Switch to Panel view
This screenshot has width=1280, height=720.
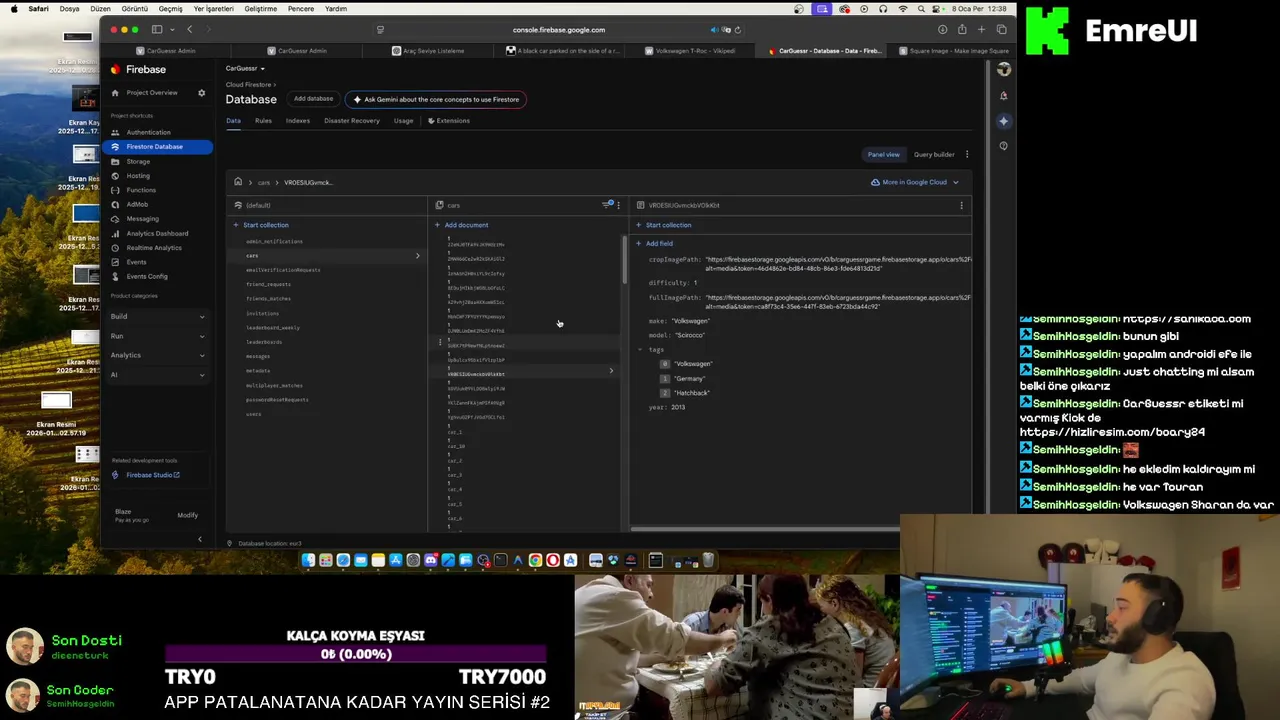(883, 154)
